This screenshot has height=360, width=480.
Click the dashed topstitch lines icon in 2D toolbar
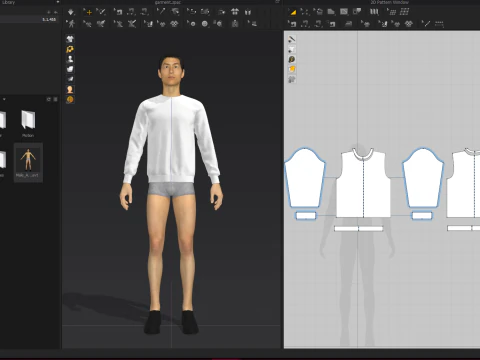point(439,24)
